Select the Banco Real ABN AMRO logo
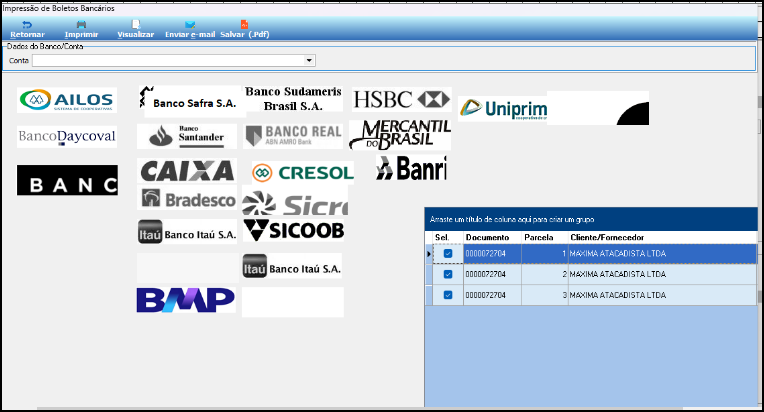Viewport: 764px width, 412px height. 293,136
